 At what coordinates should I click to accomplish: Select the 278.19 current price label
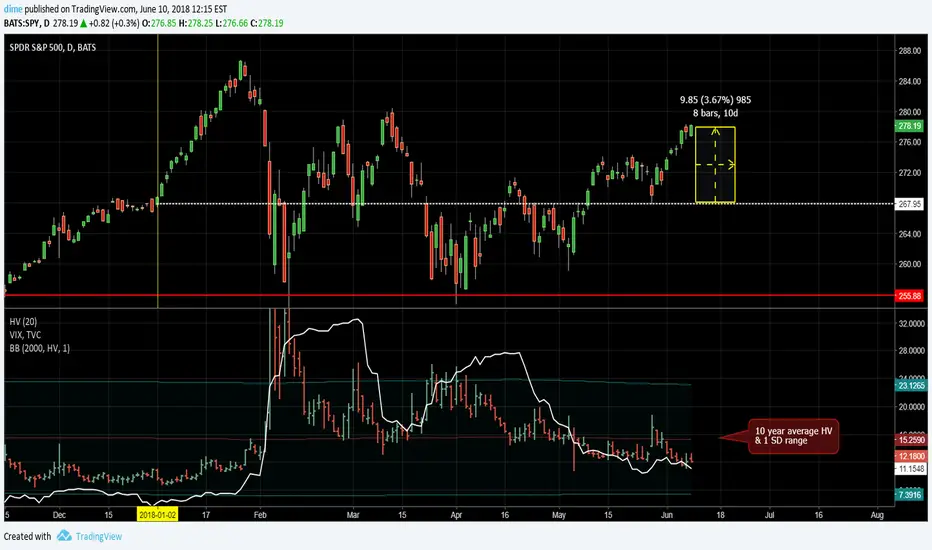(909, 126)
